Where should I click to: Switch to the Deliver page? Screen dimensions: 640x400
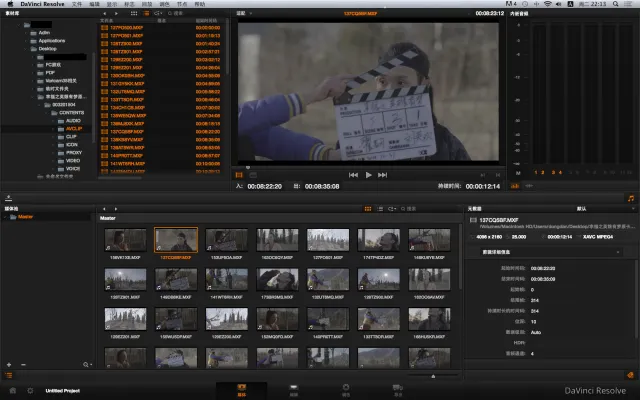point(398,390)
